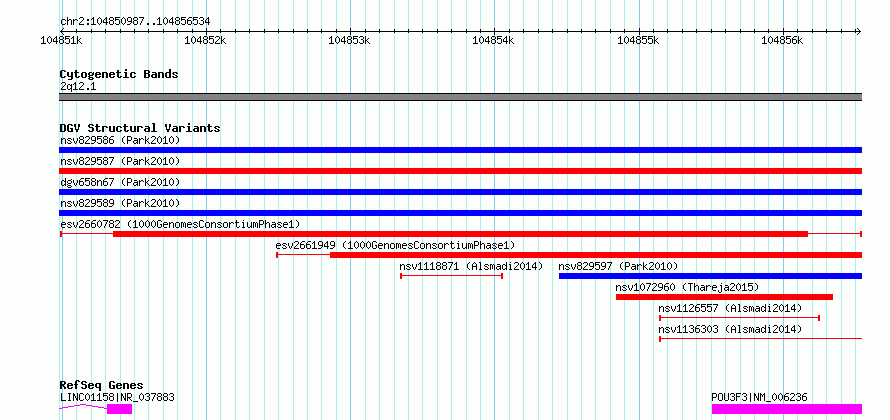Open variant label nsv1126557 (Alsmadi2014)
890x420 pixels.
730,308
